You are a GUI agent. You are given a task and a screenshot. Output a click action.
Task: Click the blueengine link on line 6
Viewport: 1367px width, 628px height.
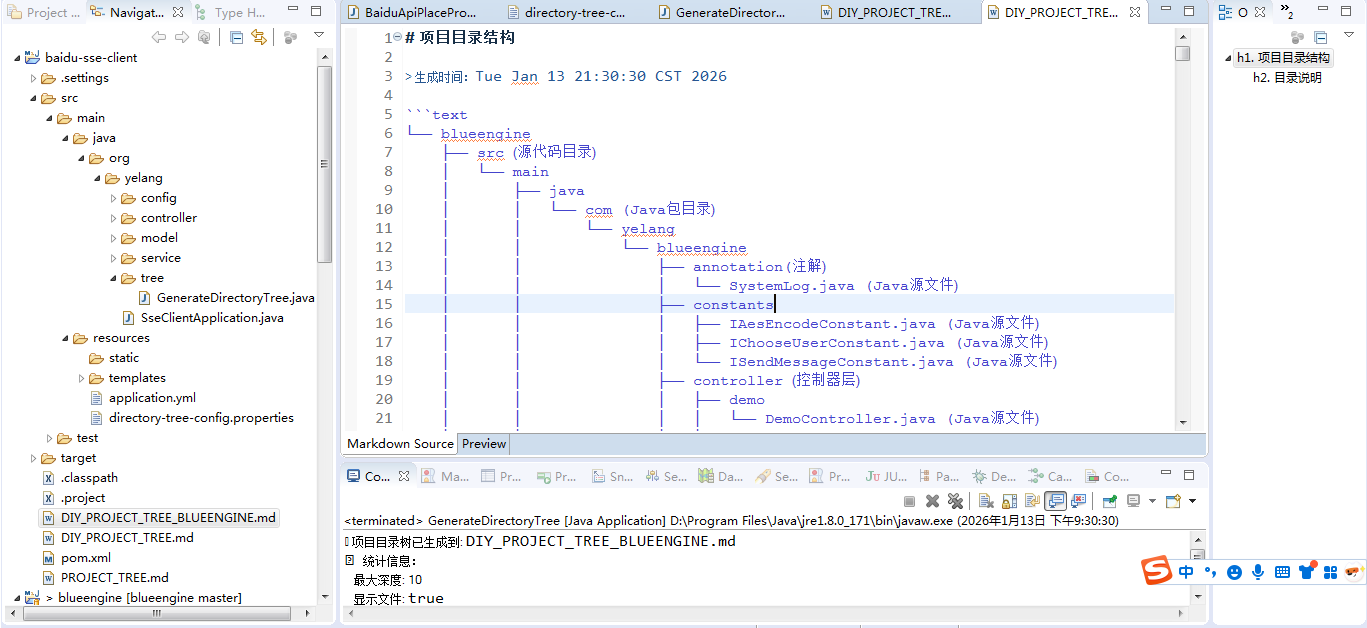[485, 134]
